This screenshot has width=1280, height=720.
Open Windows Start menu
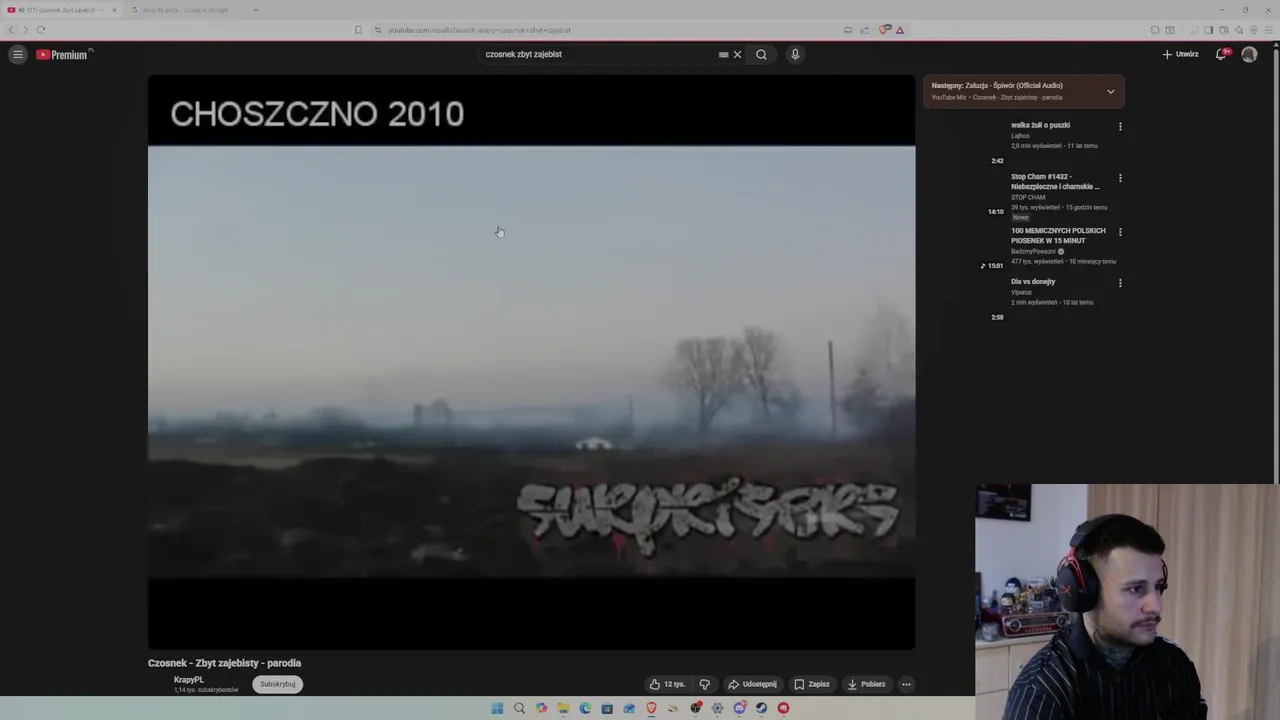tap(497, 708)
